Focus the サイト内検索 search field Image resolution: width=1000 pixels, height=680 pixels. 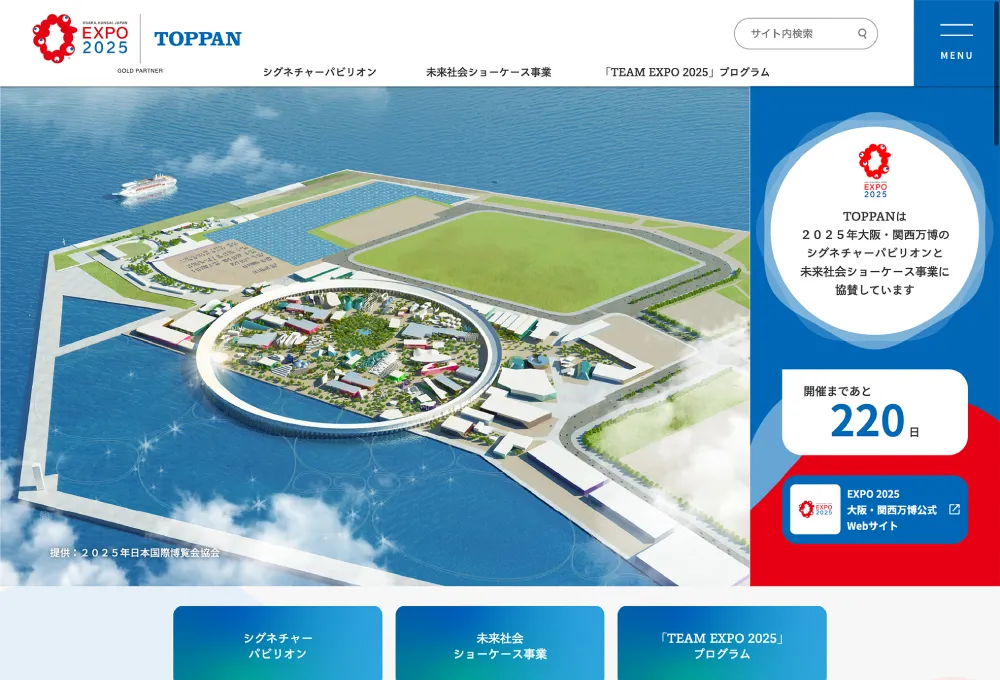pyautogui.click(x=805, y=34)
